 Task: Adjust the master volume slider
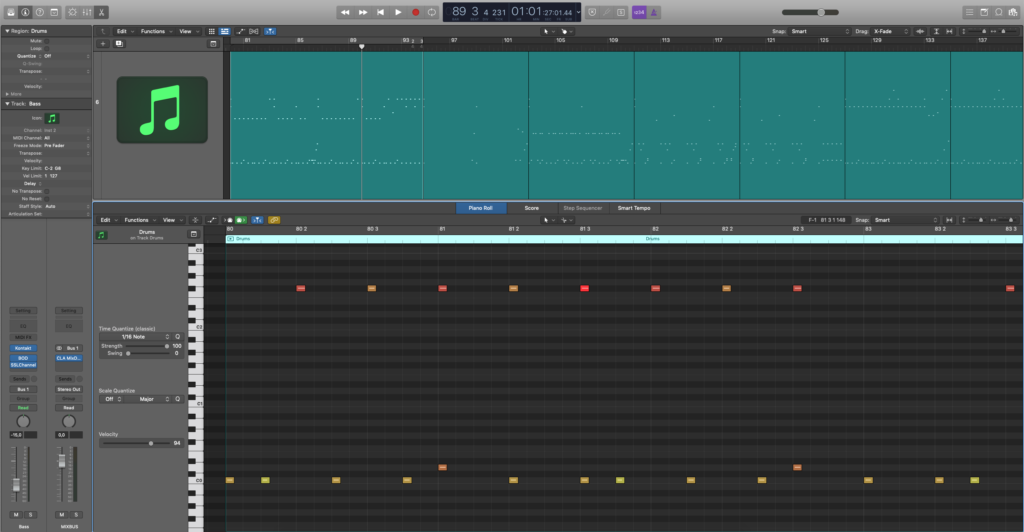(810, 12)
